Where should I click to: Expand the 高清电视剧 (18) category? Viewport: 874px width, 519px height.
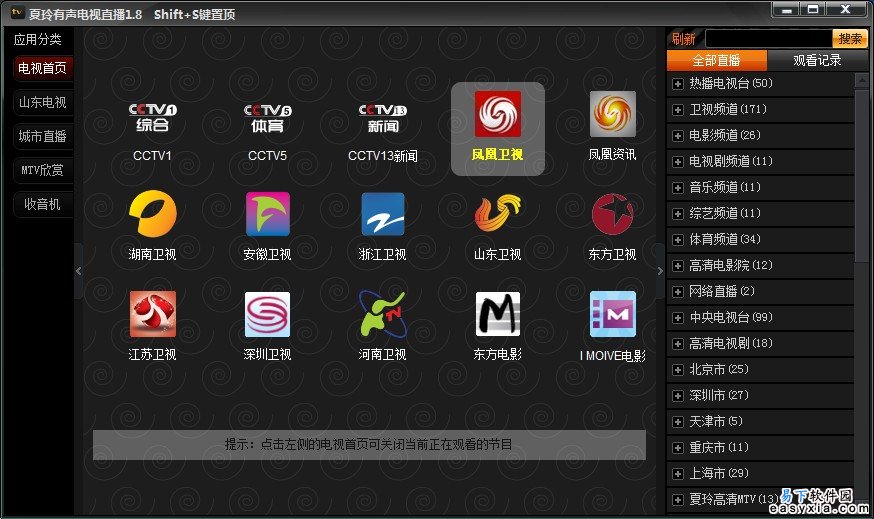(677, 344)
